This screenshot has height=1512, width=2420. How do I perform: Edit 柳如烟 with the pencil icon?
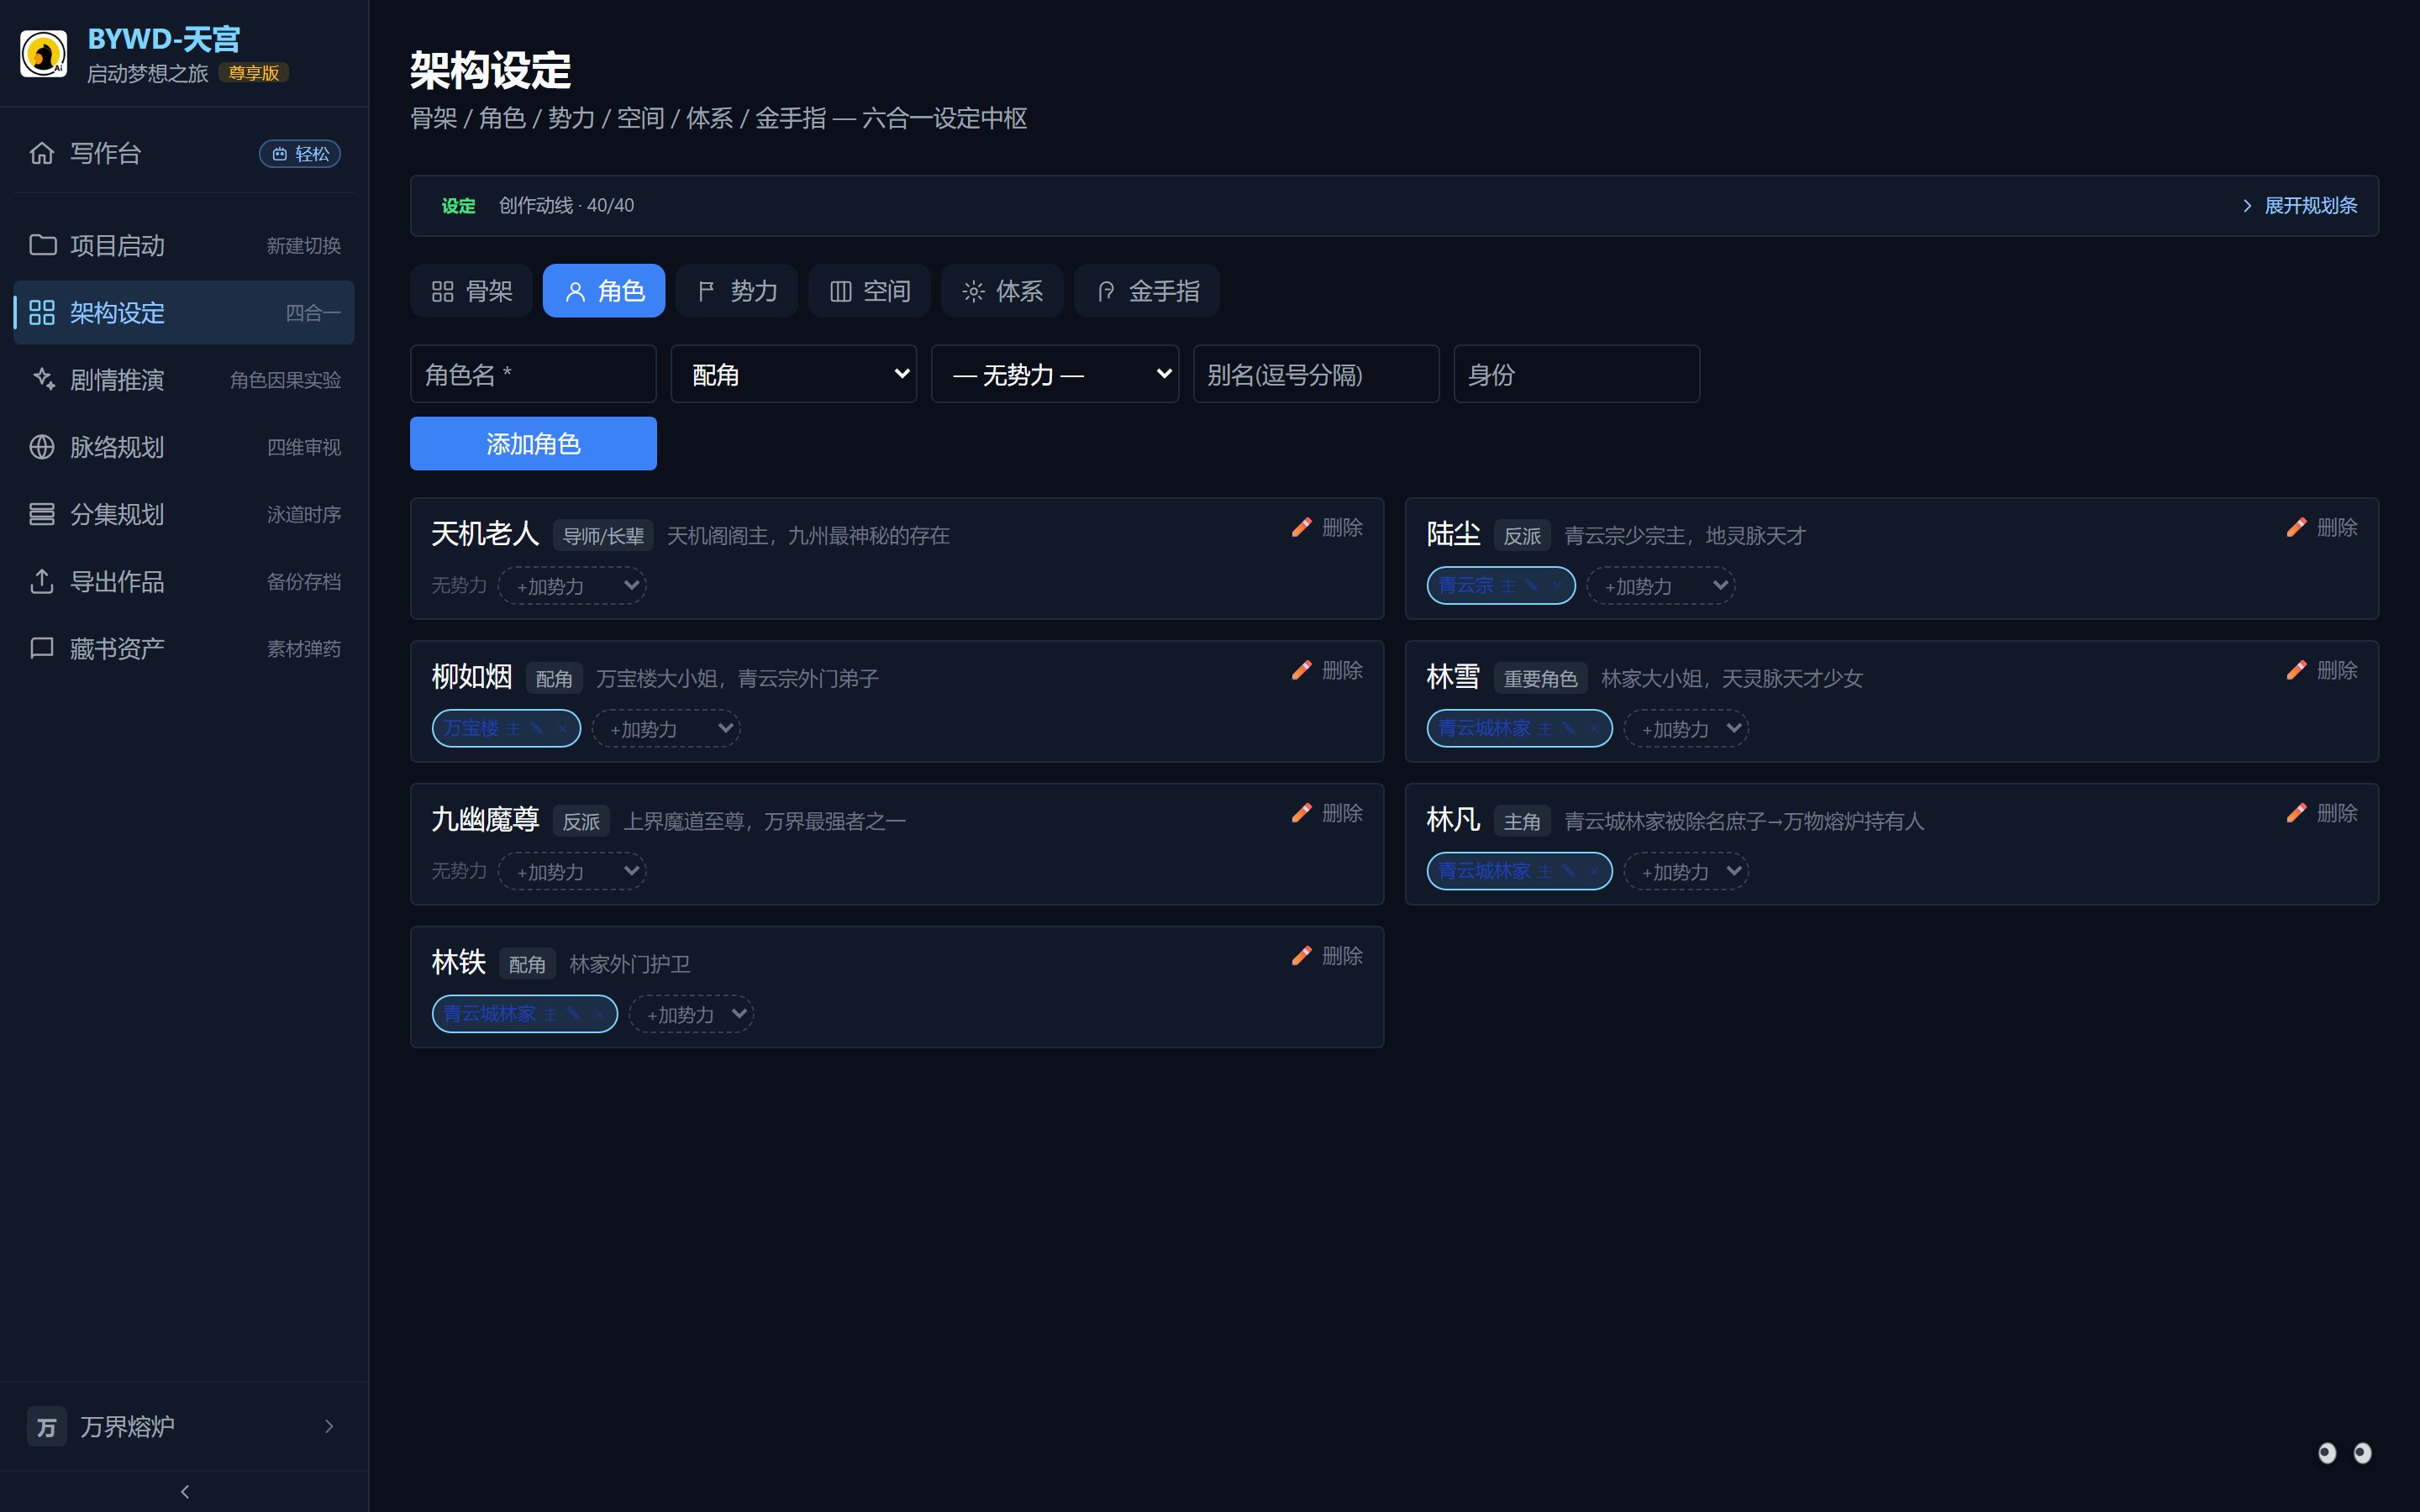point(1301,670)
